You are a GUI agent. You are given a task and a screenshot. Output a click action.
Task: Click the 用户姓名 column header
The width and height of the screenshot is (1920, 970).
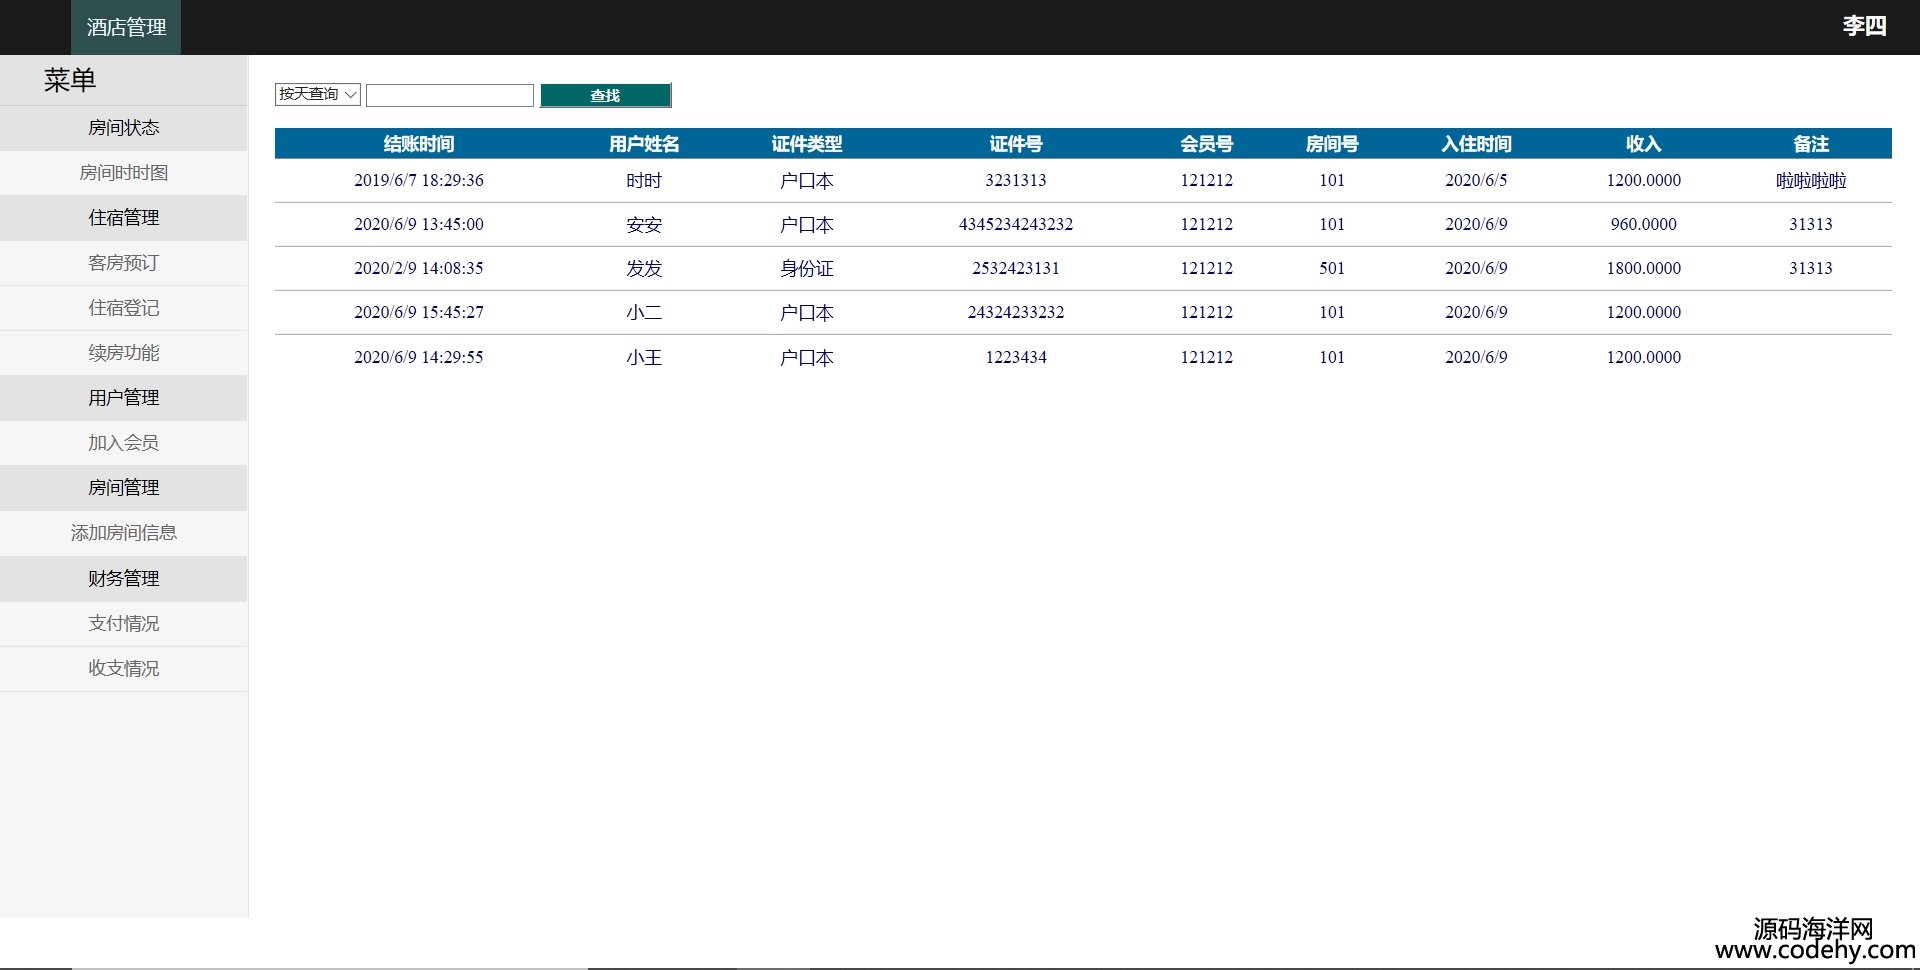point(644,144)
